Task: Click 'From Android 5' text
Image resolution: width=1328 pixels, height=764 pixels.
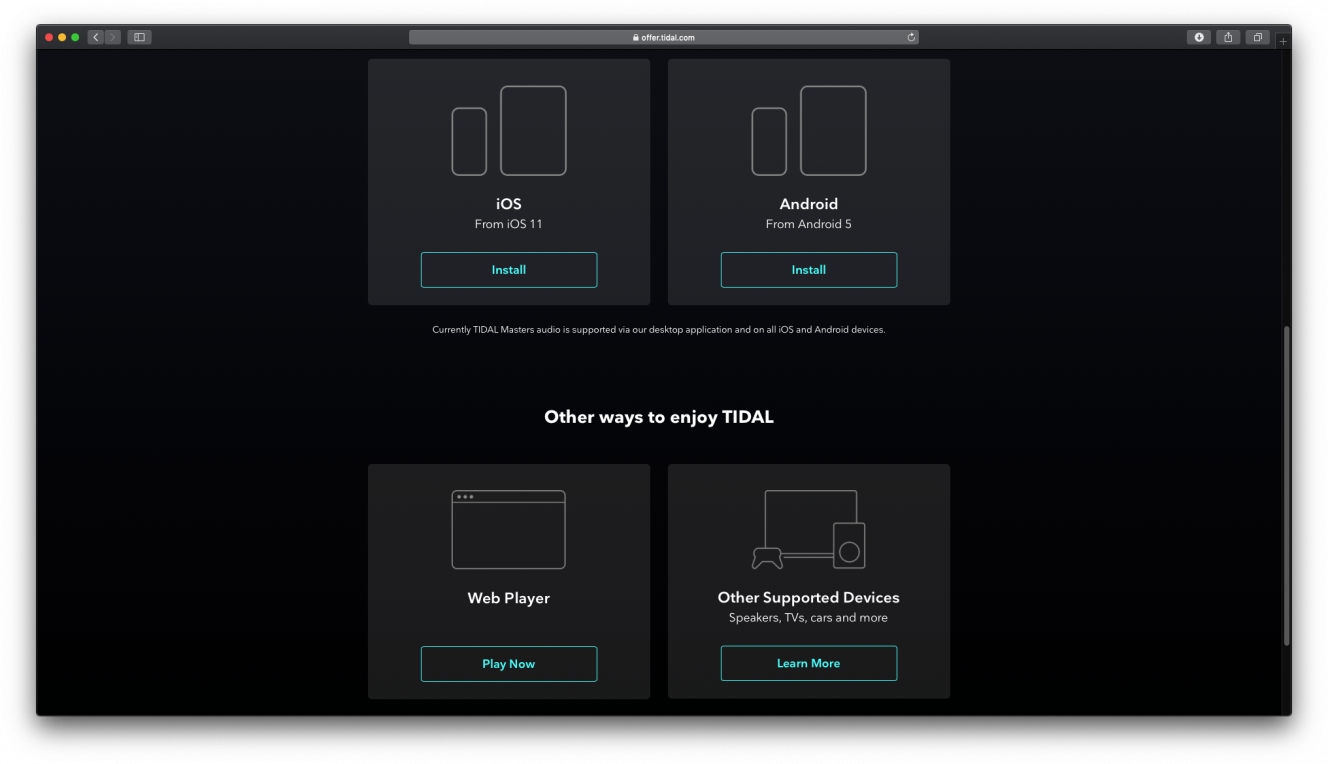Action: 808,224
